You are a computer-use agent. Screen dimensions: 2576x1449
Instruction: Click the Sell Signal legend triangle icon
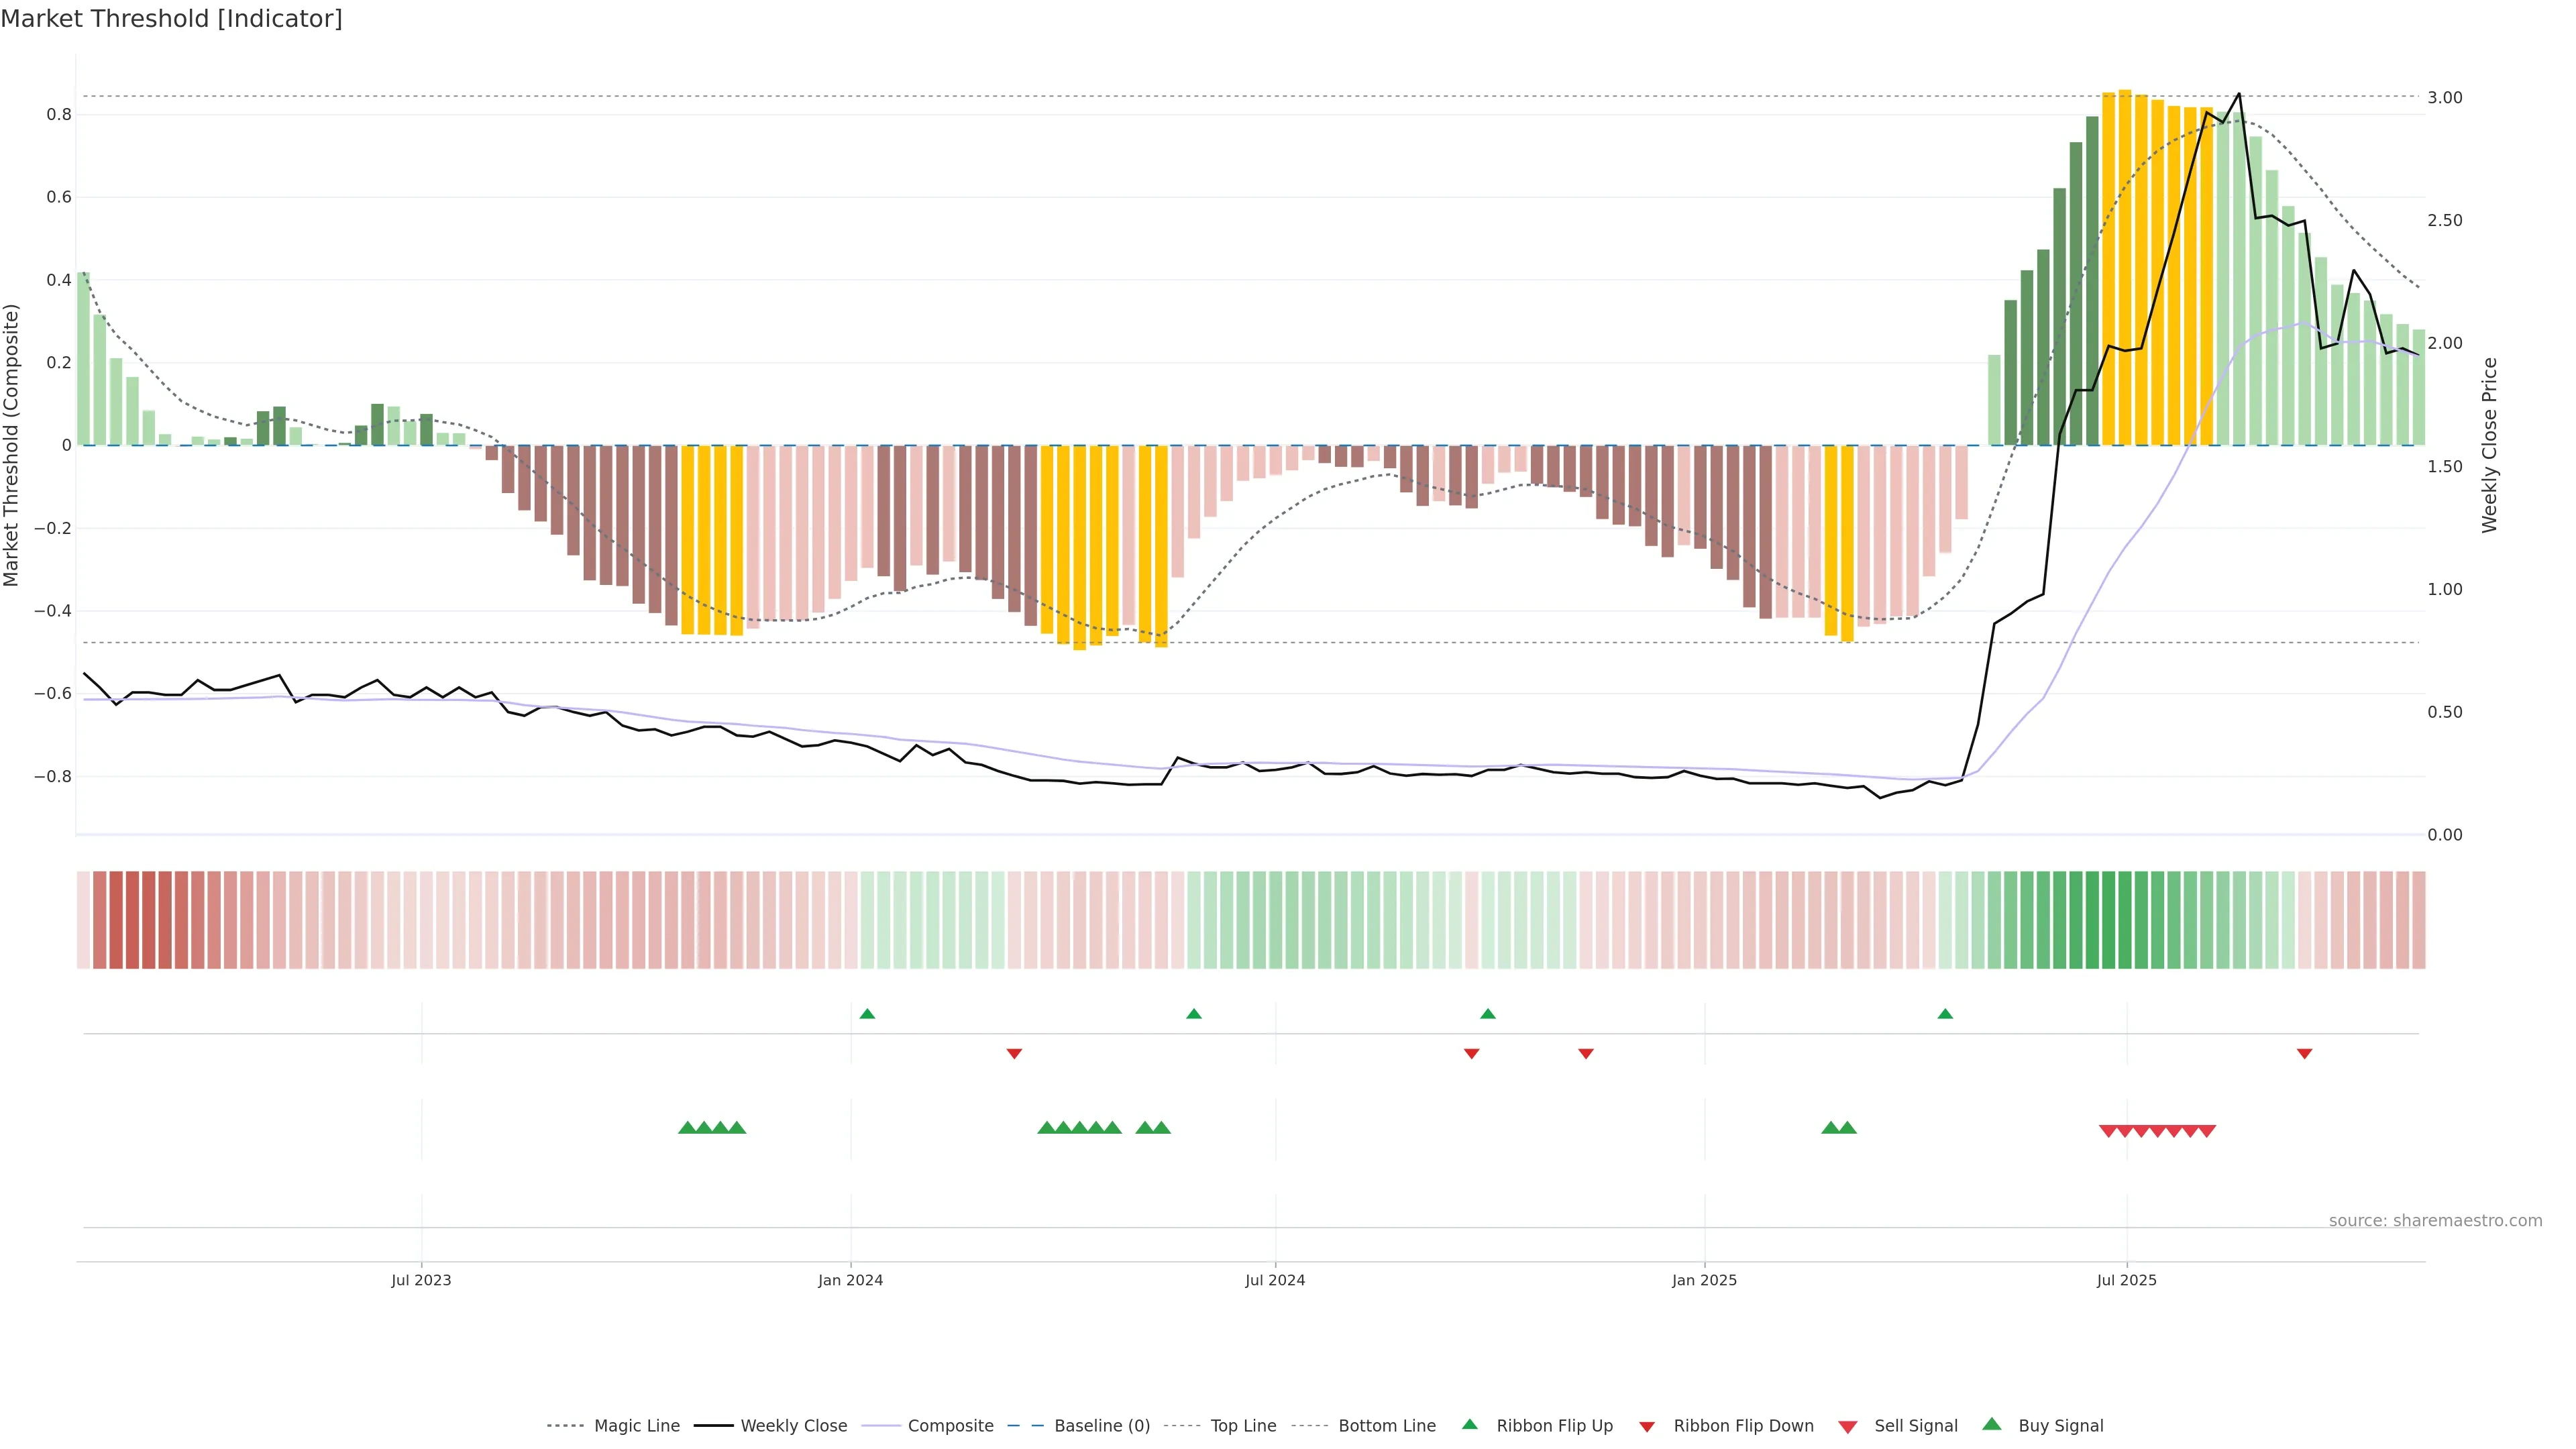[1848, 1426]
